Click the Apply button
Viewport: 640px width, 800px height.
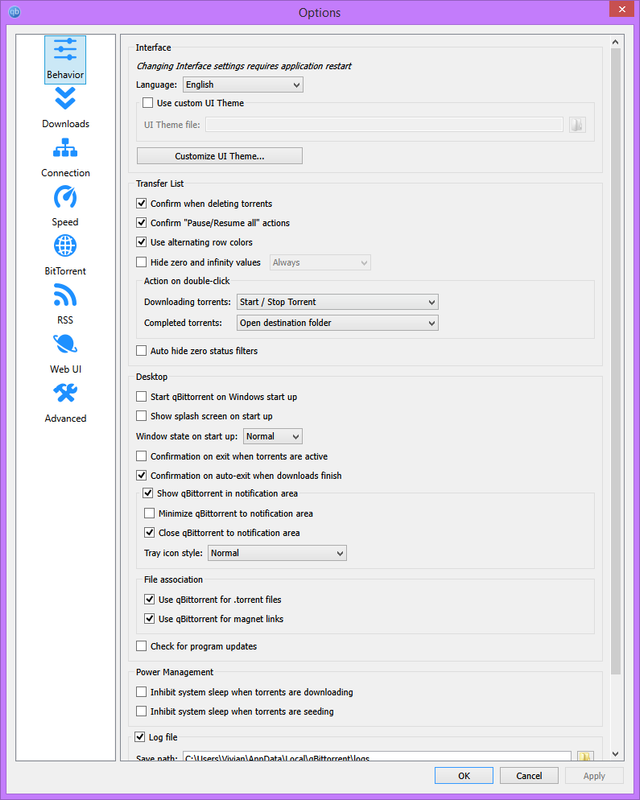(x=594, y=776)
